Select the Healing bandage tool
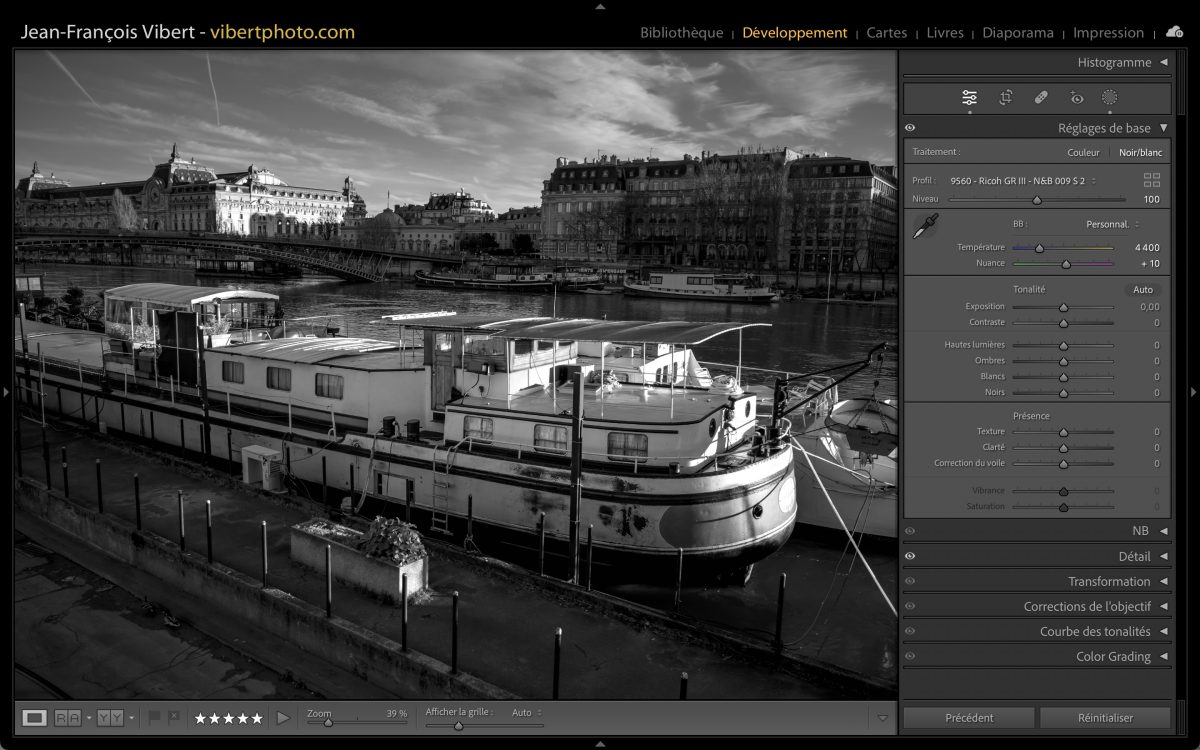Image resolution: width=1200 pixels, height=750 pixels. (x=1040, y=98)
